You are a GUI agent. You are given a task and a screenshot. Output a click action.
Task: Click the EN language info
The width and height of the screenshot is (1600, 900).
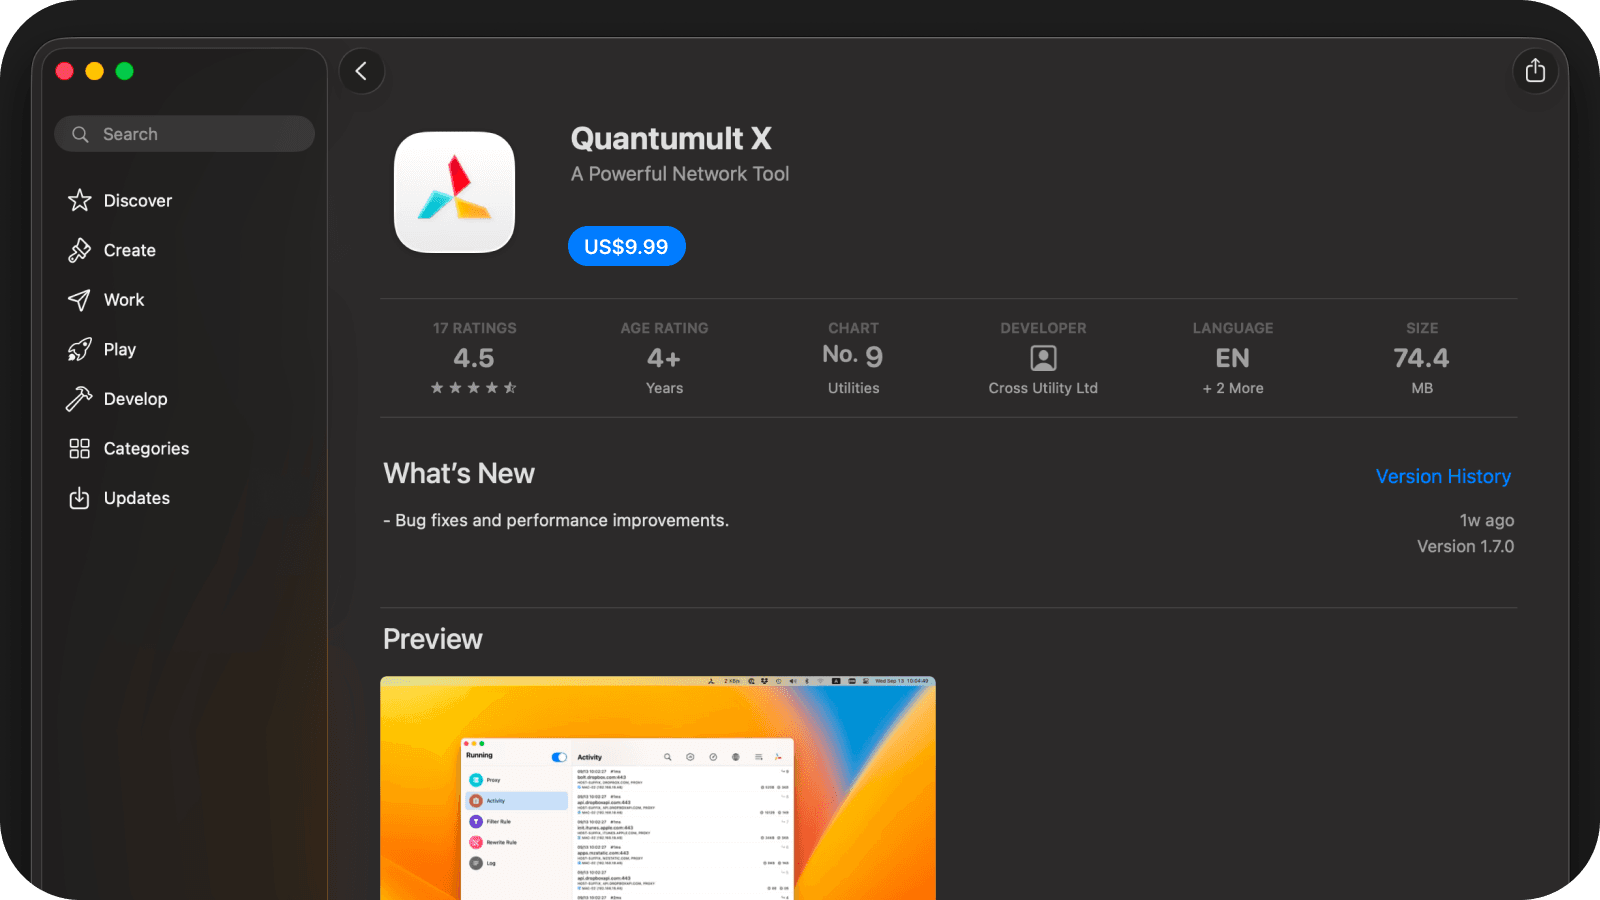tap(1233, 358)
